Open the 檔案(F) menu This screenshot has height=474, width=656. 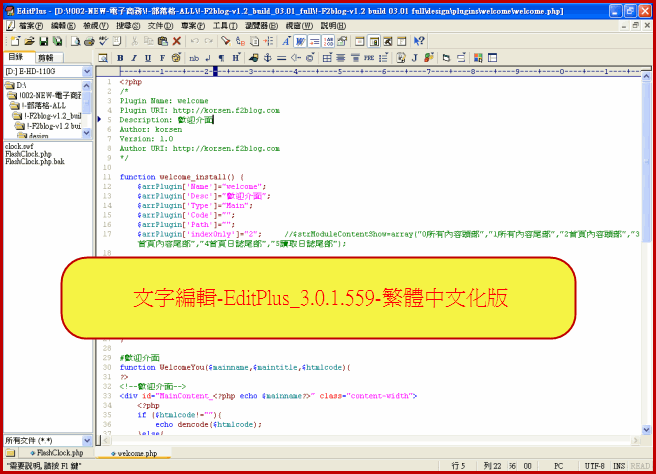tap(30, 24)
